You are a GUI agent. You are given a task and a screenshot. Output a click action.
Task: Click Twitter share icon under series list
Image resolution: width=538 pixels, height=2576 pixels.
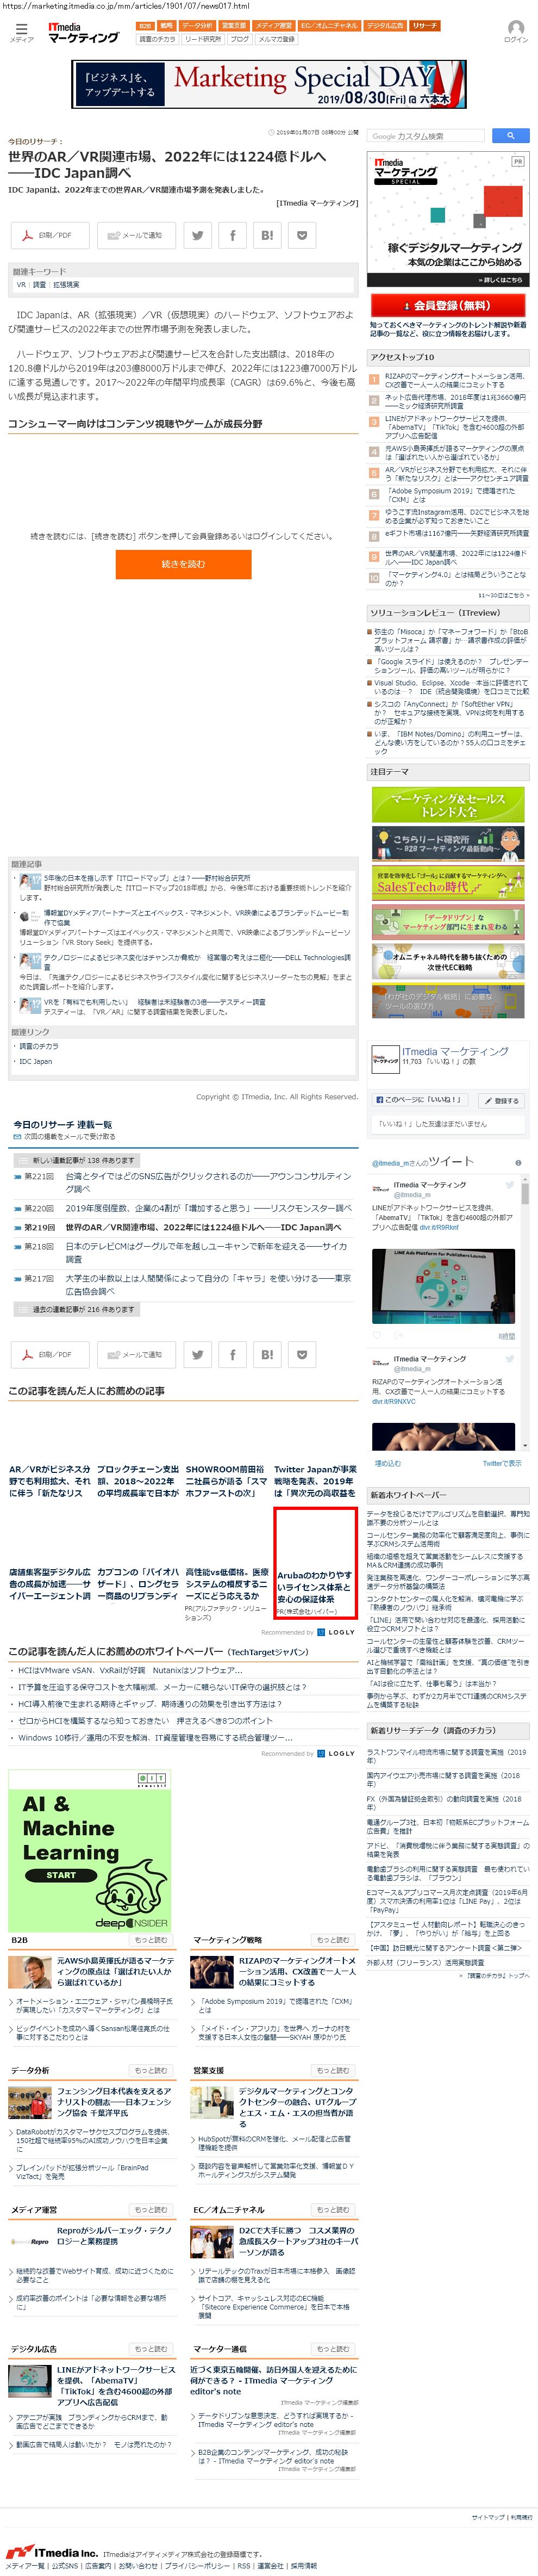(198, 1354)
